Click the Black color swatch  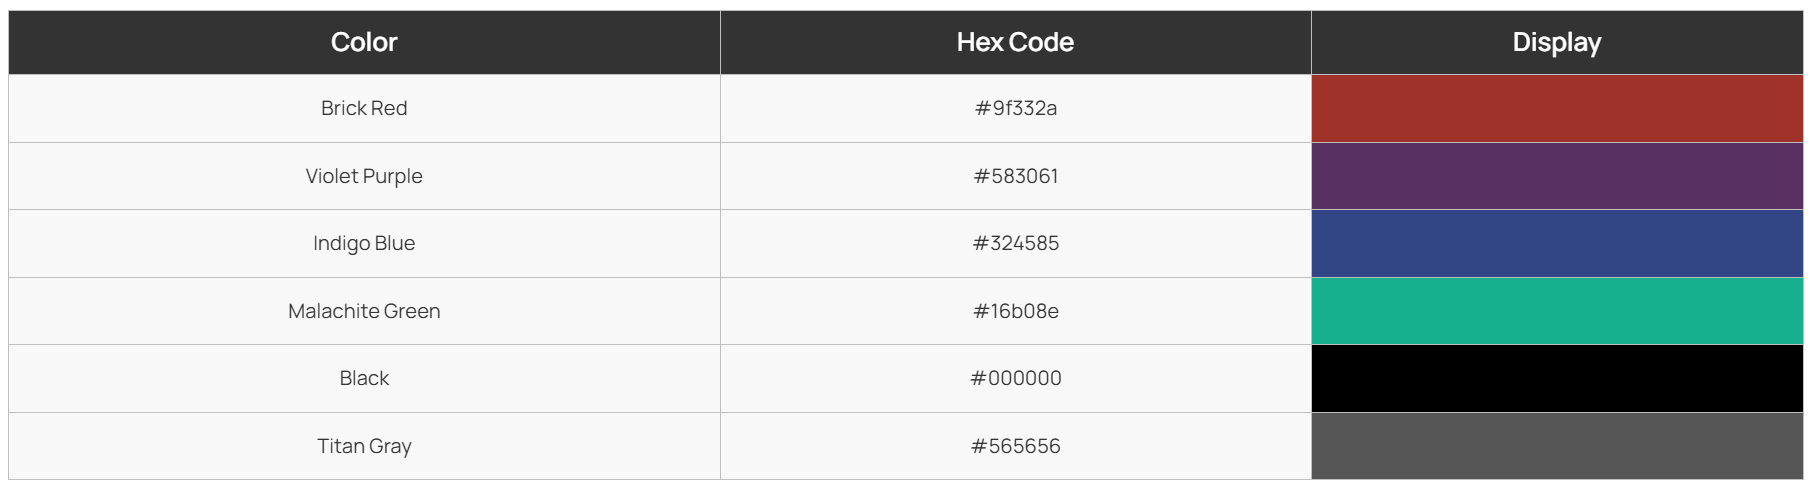1557,378
